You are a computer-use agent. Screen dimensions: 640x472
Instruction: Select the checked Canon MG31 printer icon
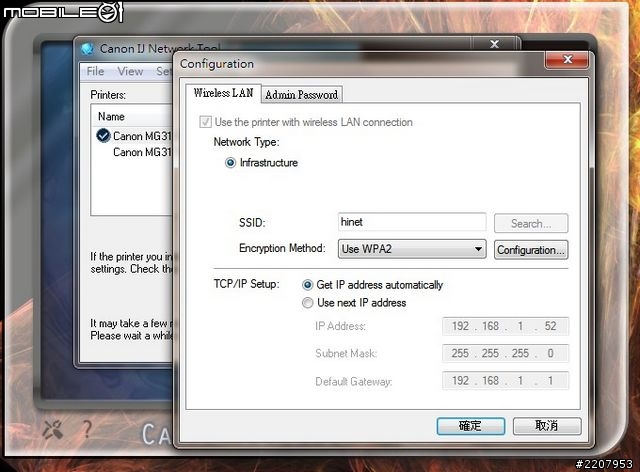pos(103,136)
